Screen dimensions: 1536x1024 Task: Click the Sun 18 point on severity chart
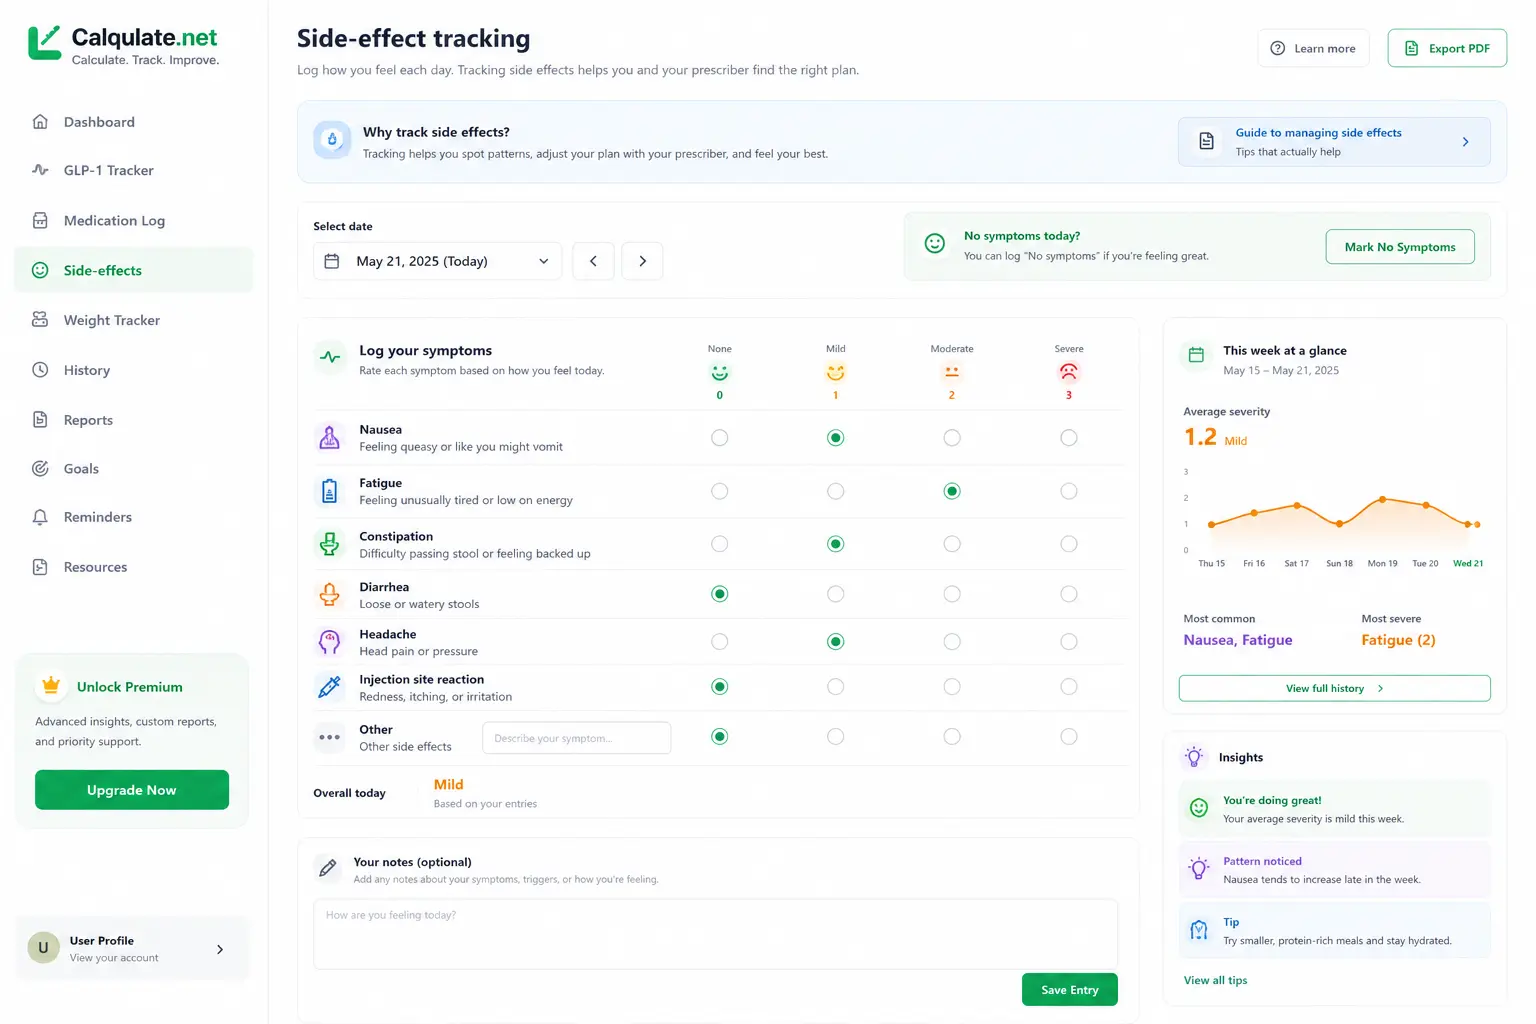coord(1340,522)
